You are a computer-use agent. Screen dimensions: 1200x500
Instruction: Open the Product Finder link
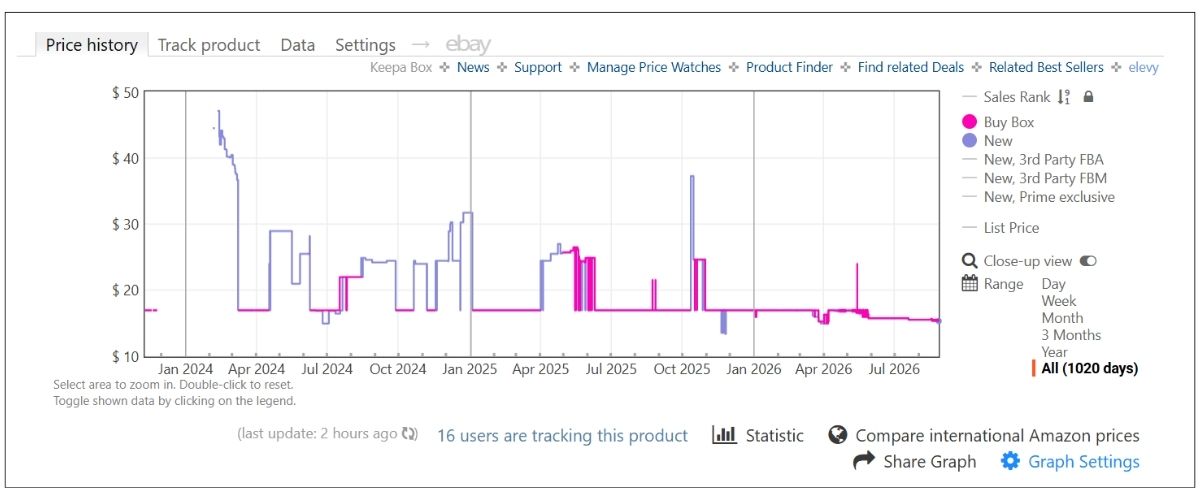[x=789, y=67]
